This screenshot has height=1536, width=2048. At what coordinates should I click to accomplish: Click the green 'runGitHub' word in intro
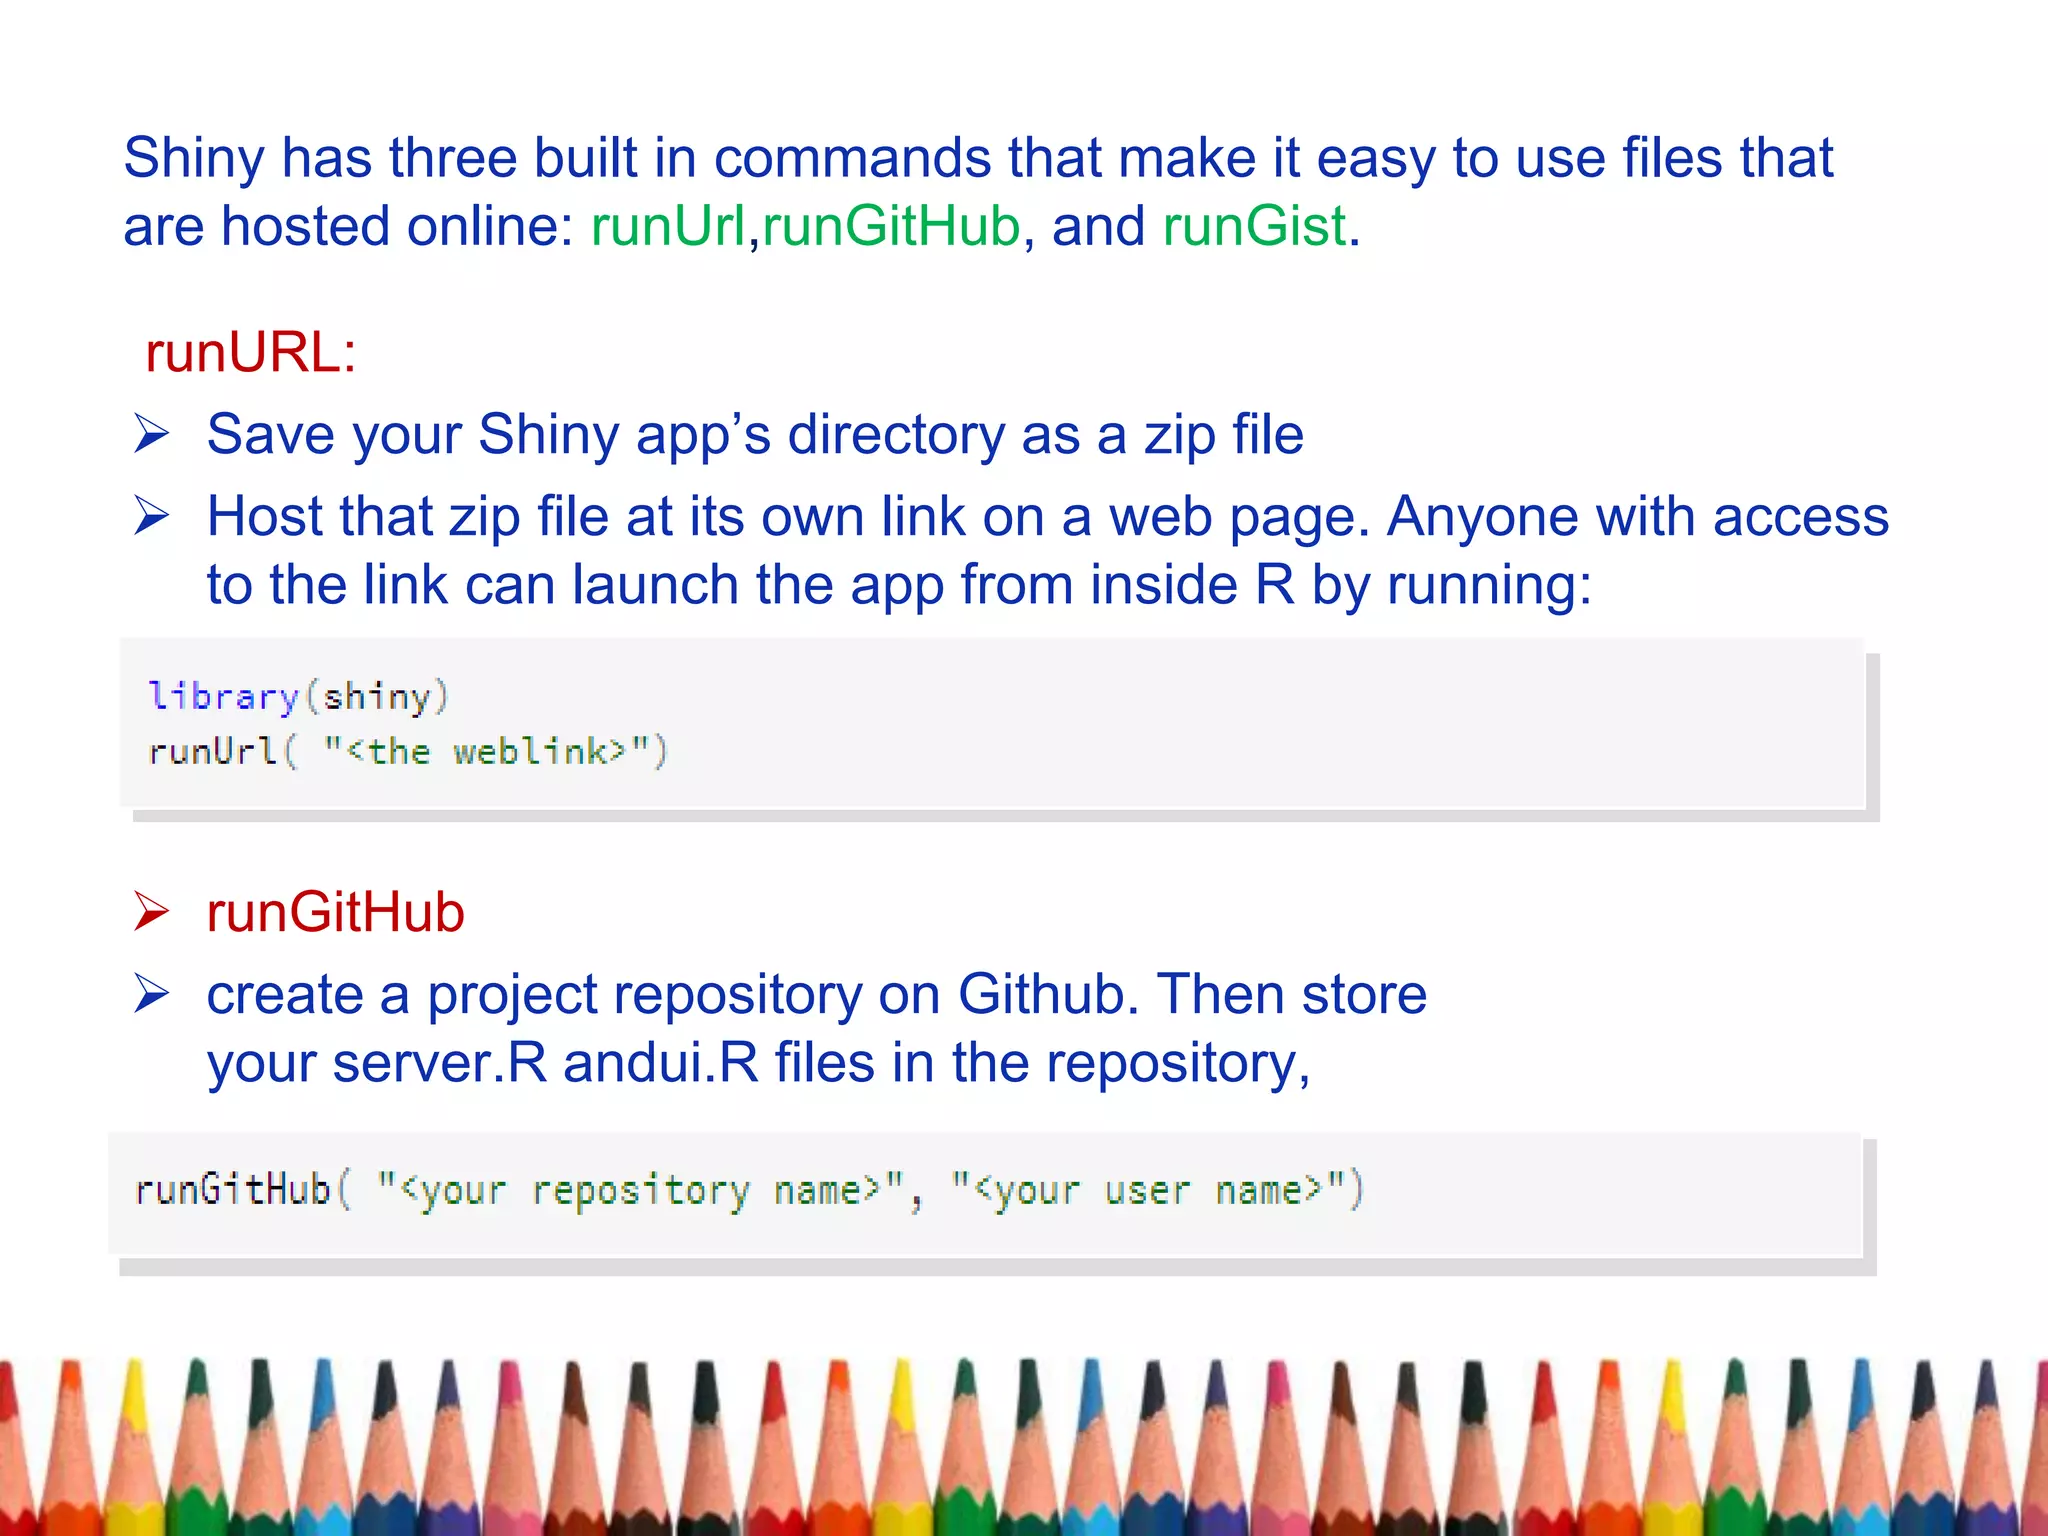point(891,226)
